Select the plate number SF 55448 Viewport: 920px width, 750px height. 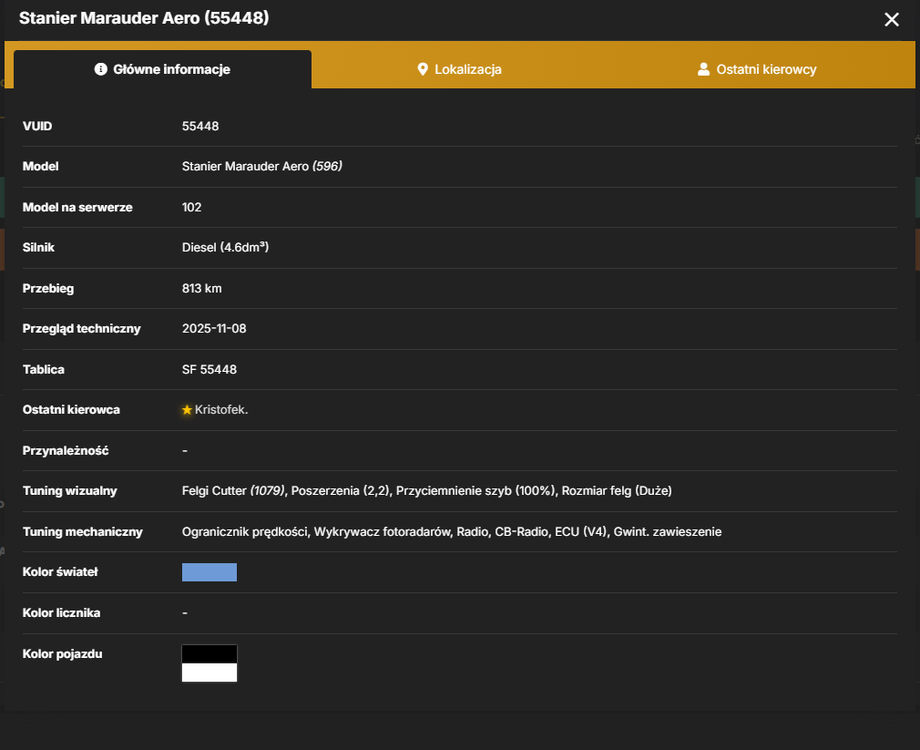click(209, 369)
